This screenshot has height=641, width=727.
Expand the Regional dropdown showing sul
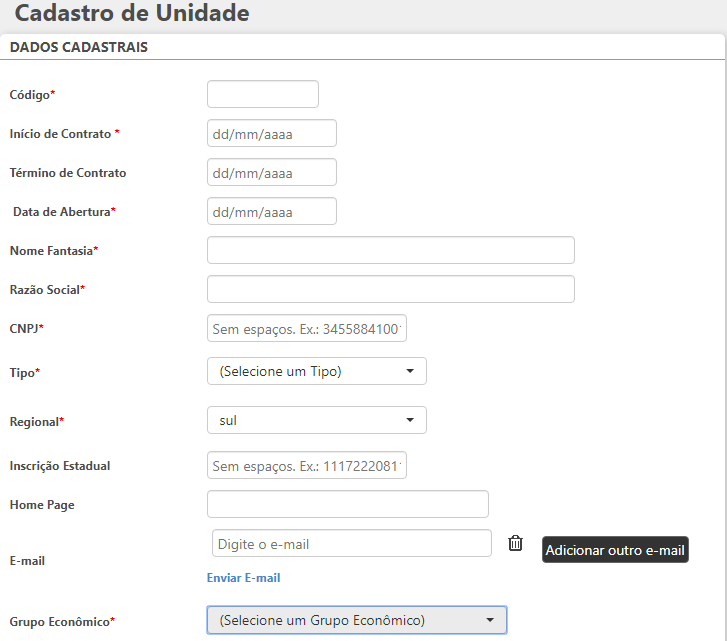[316, 420]
